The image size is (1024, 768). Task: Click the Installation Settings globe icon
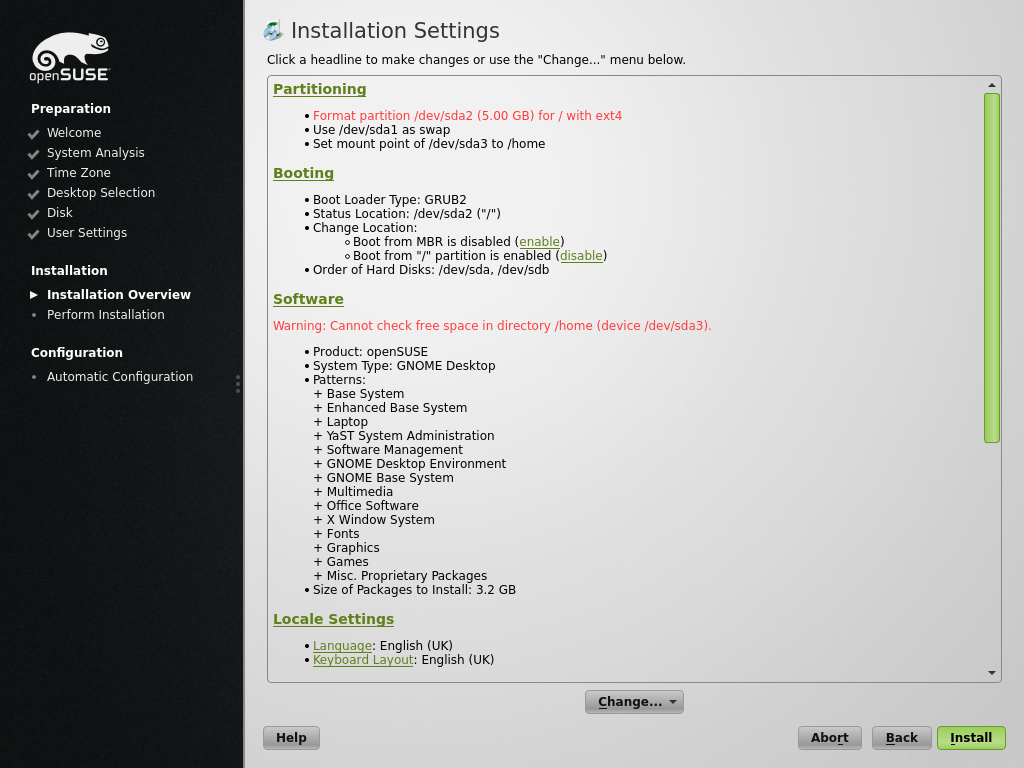pyautogui.click(x=273, y=31)
